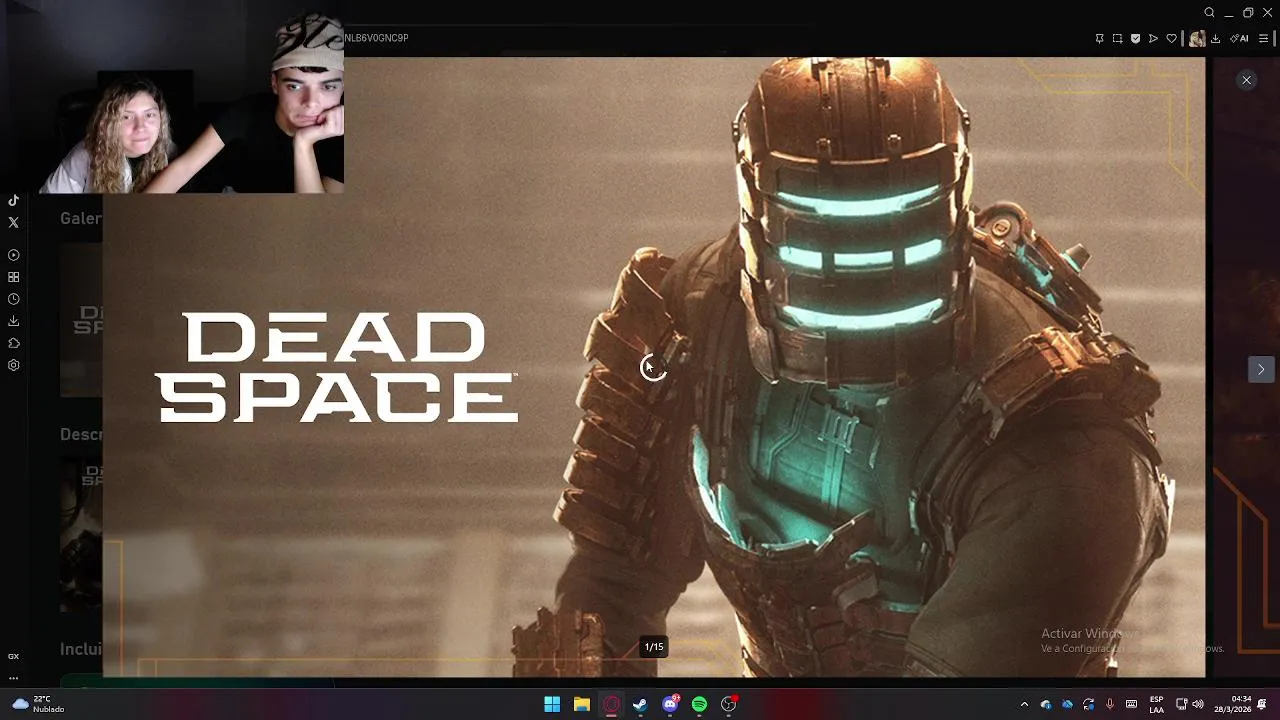Open the notifications bell icon
The image size is (1280, 720).
1263,705
